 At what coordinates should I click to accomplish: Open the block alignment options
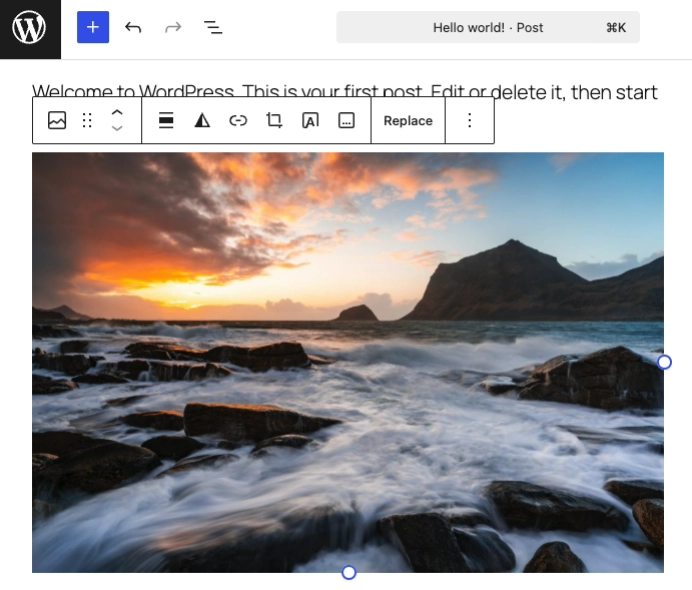click(x=166, y=120)
